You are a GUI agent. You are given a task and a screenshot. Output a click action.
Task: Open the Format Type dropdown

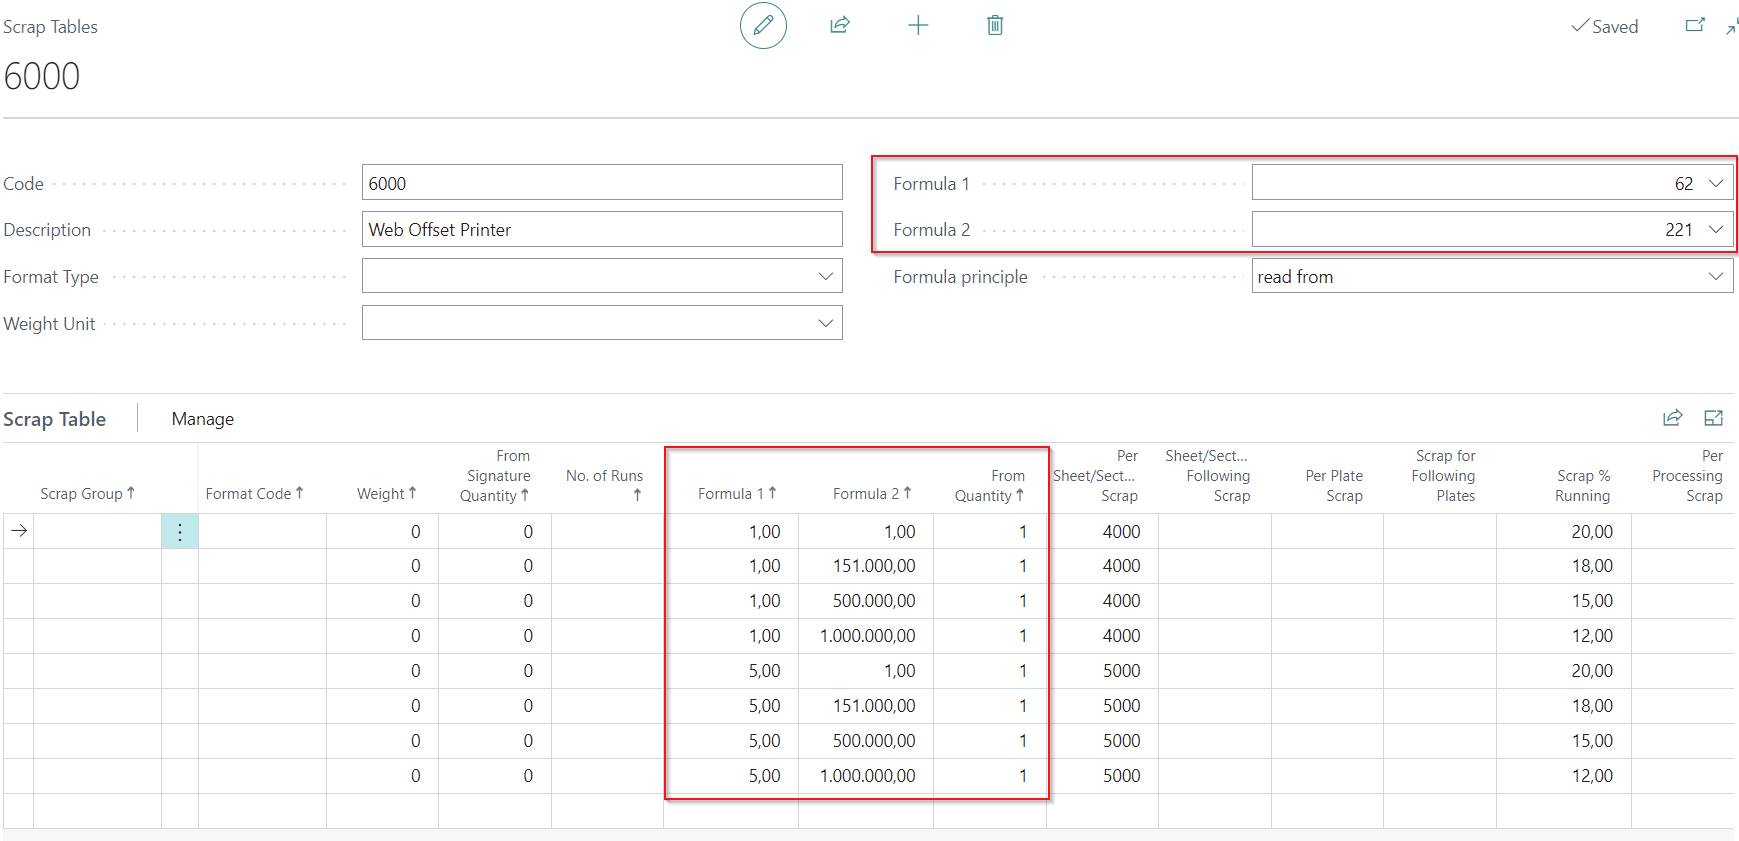[826, 276]
